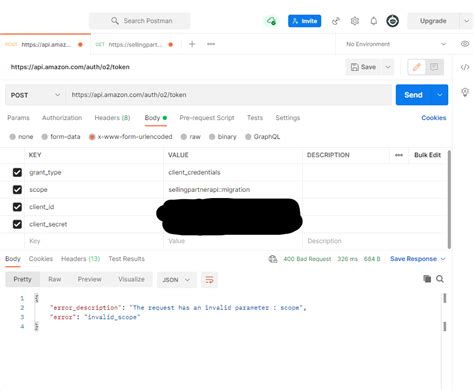Open the user profile avatar
The height and width of the screenshot is (392, 474).
392,21
